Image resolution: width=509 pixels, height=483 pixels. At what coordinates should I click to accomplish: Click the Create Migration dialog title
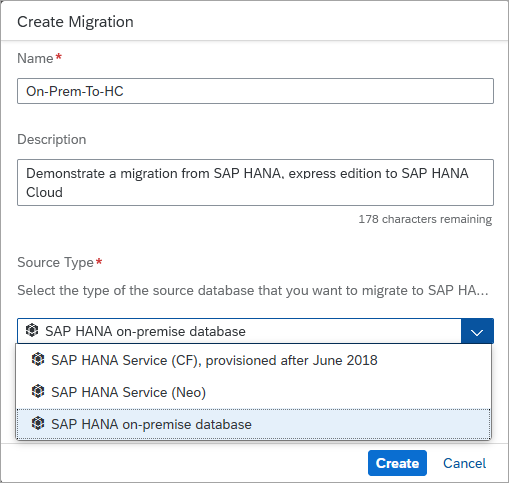click(75, 22)
